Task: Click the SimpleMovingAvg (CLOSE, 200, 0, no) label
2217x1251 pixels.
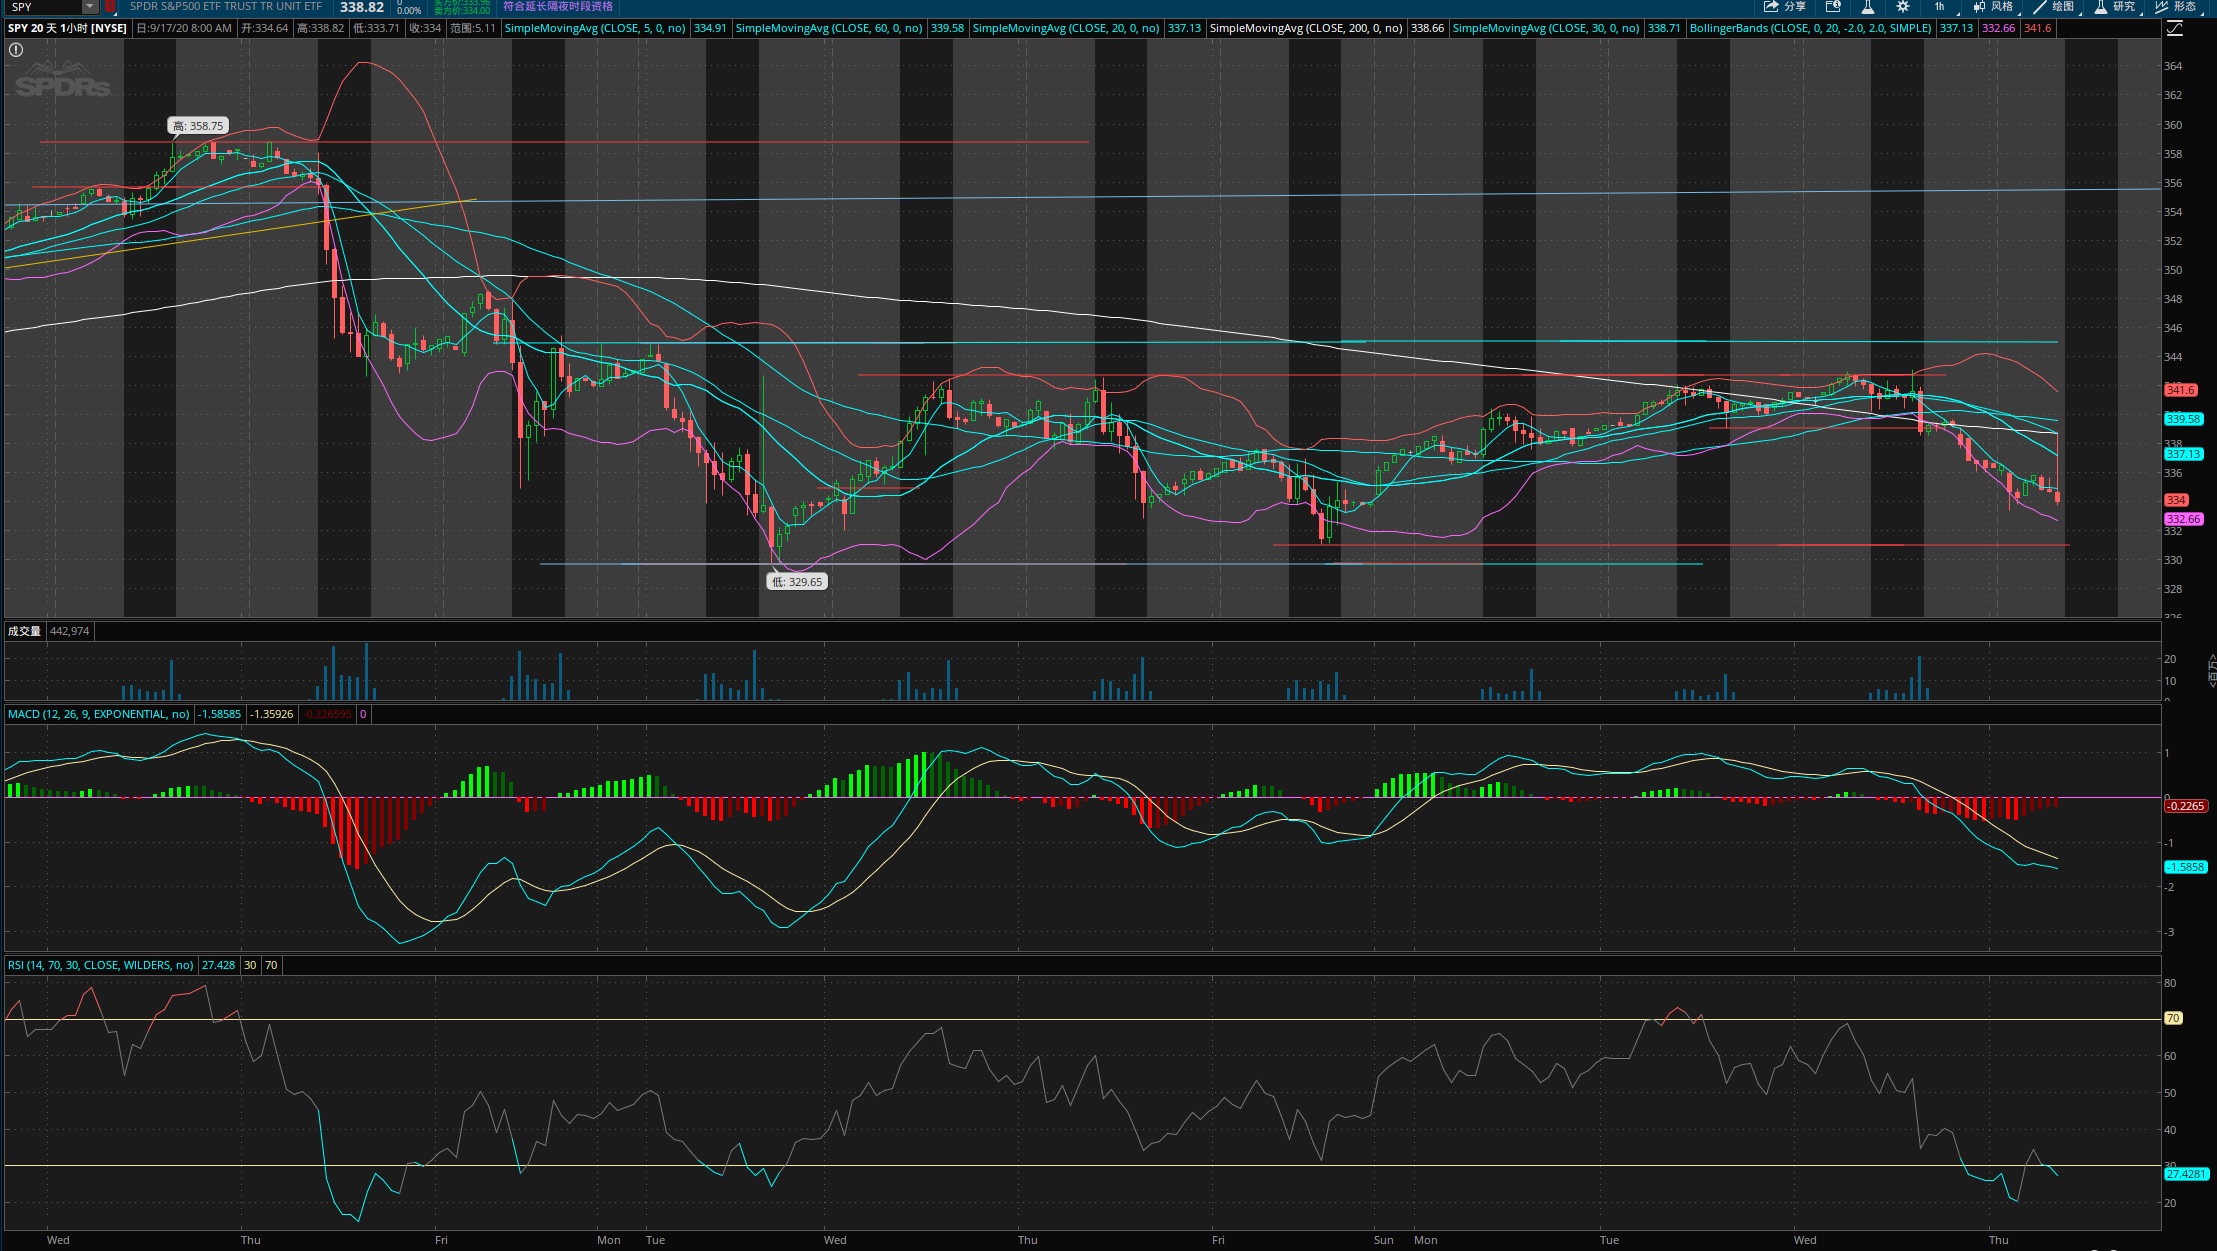Action: click(1306, 28)
